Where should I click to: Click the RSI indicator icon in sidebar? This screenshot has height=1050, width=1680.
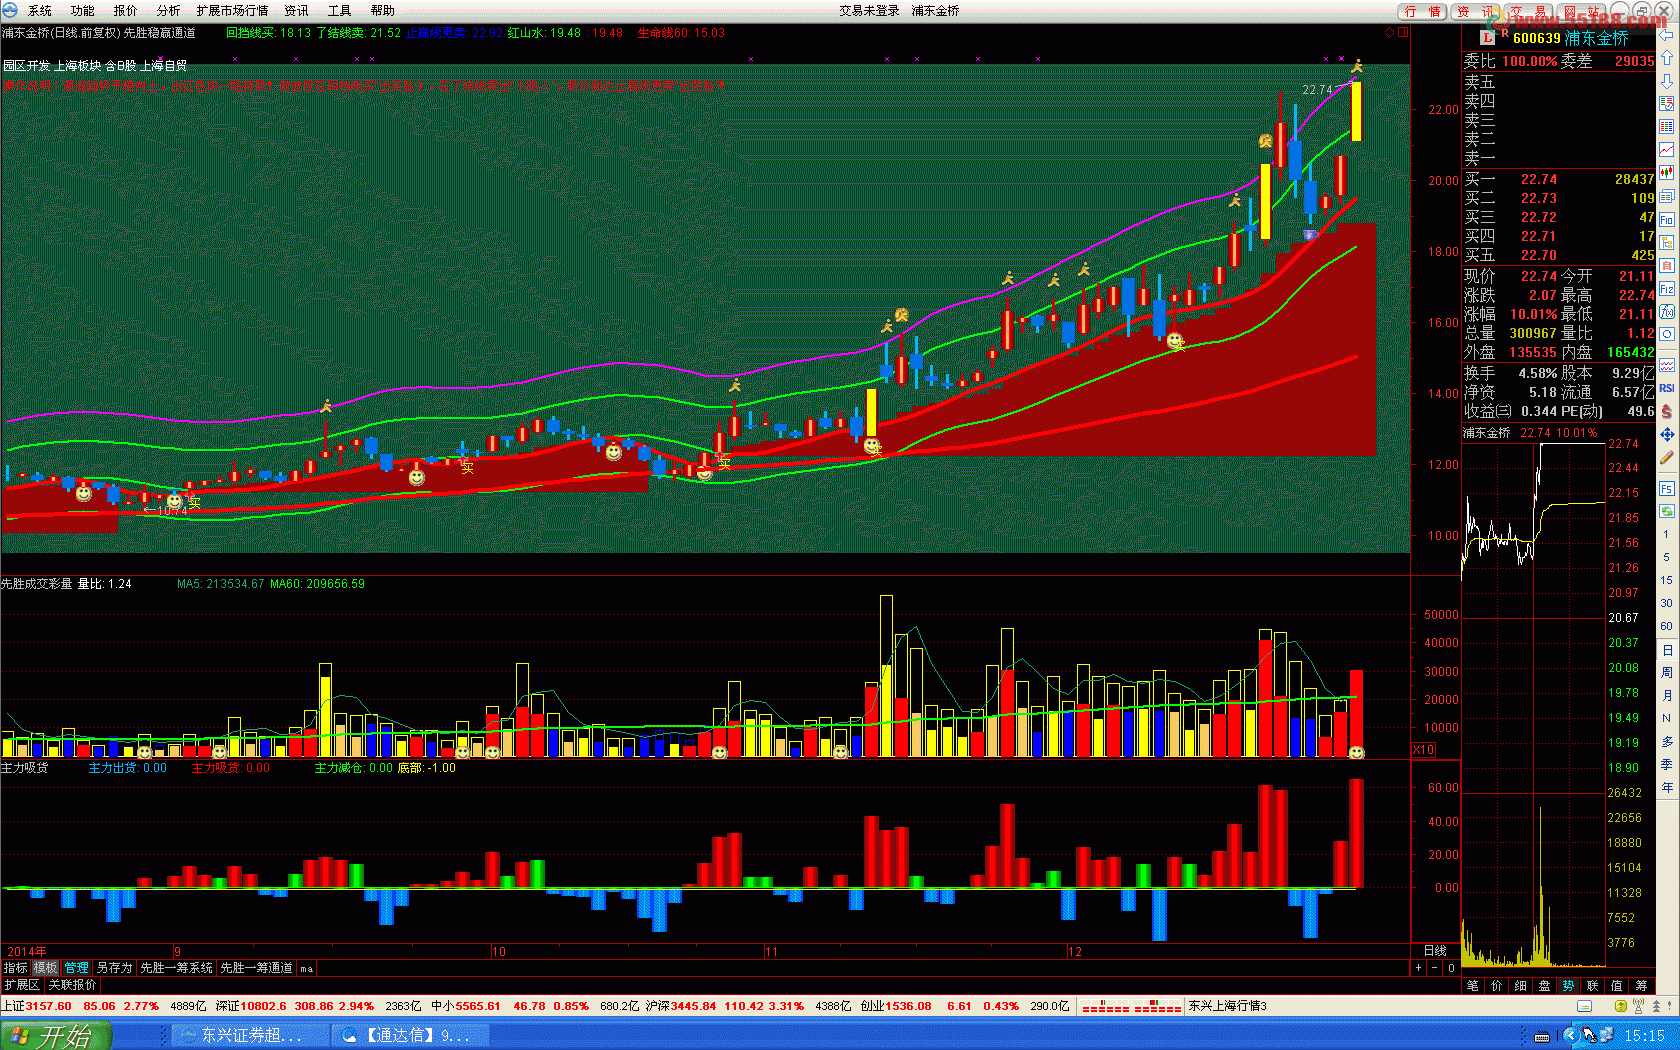click(1667, 388)
